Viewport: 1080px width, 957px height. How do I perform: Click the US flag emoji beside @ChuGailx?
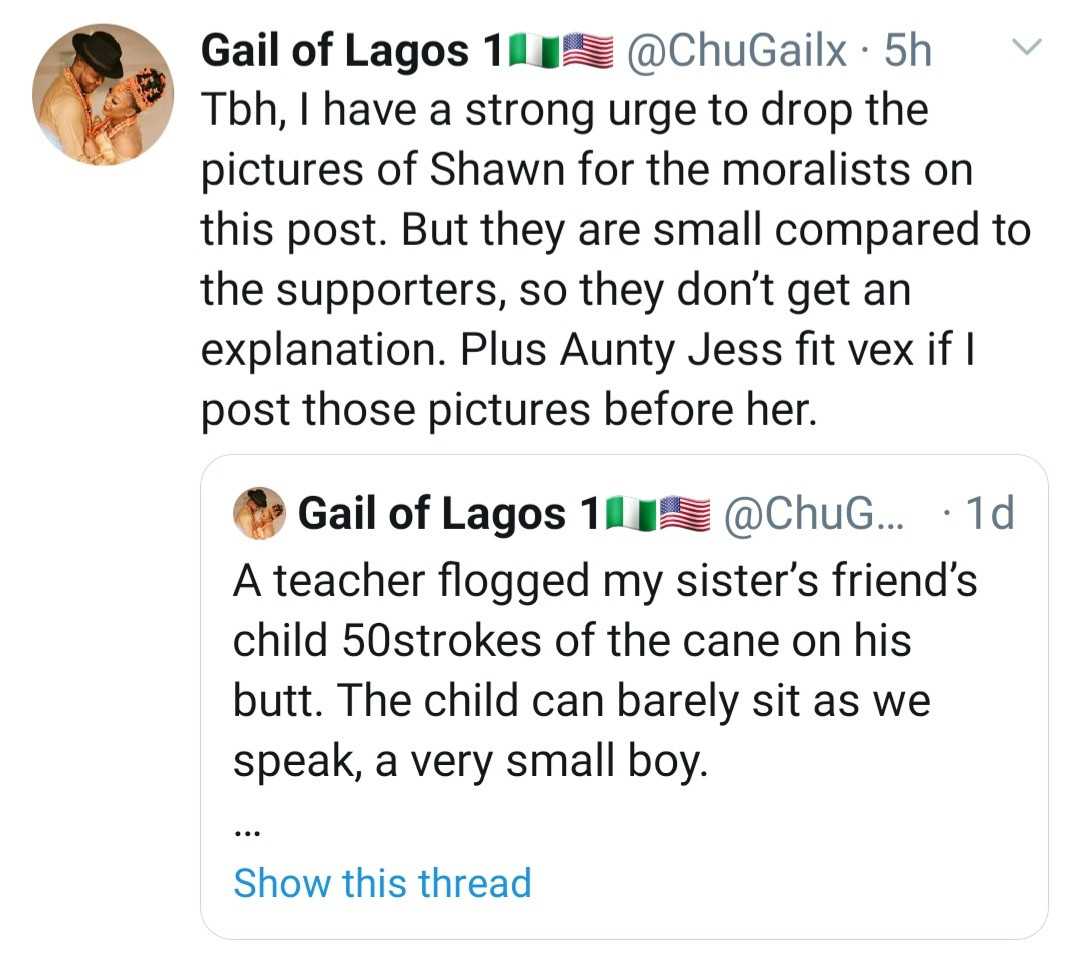(588, 51)
